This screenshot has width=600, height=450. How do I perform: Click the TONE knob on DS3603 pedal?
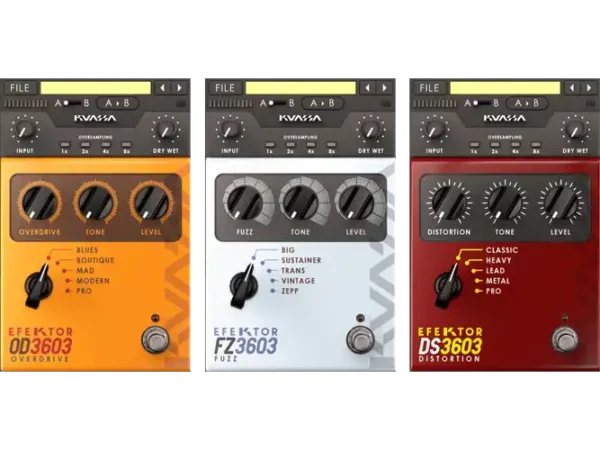[x=505, y=202]
